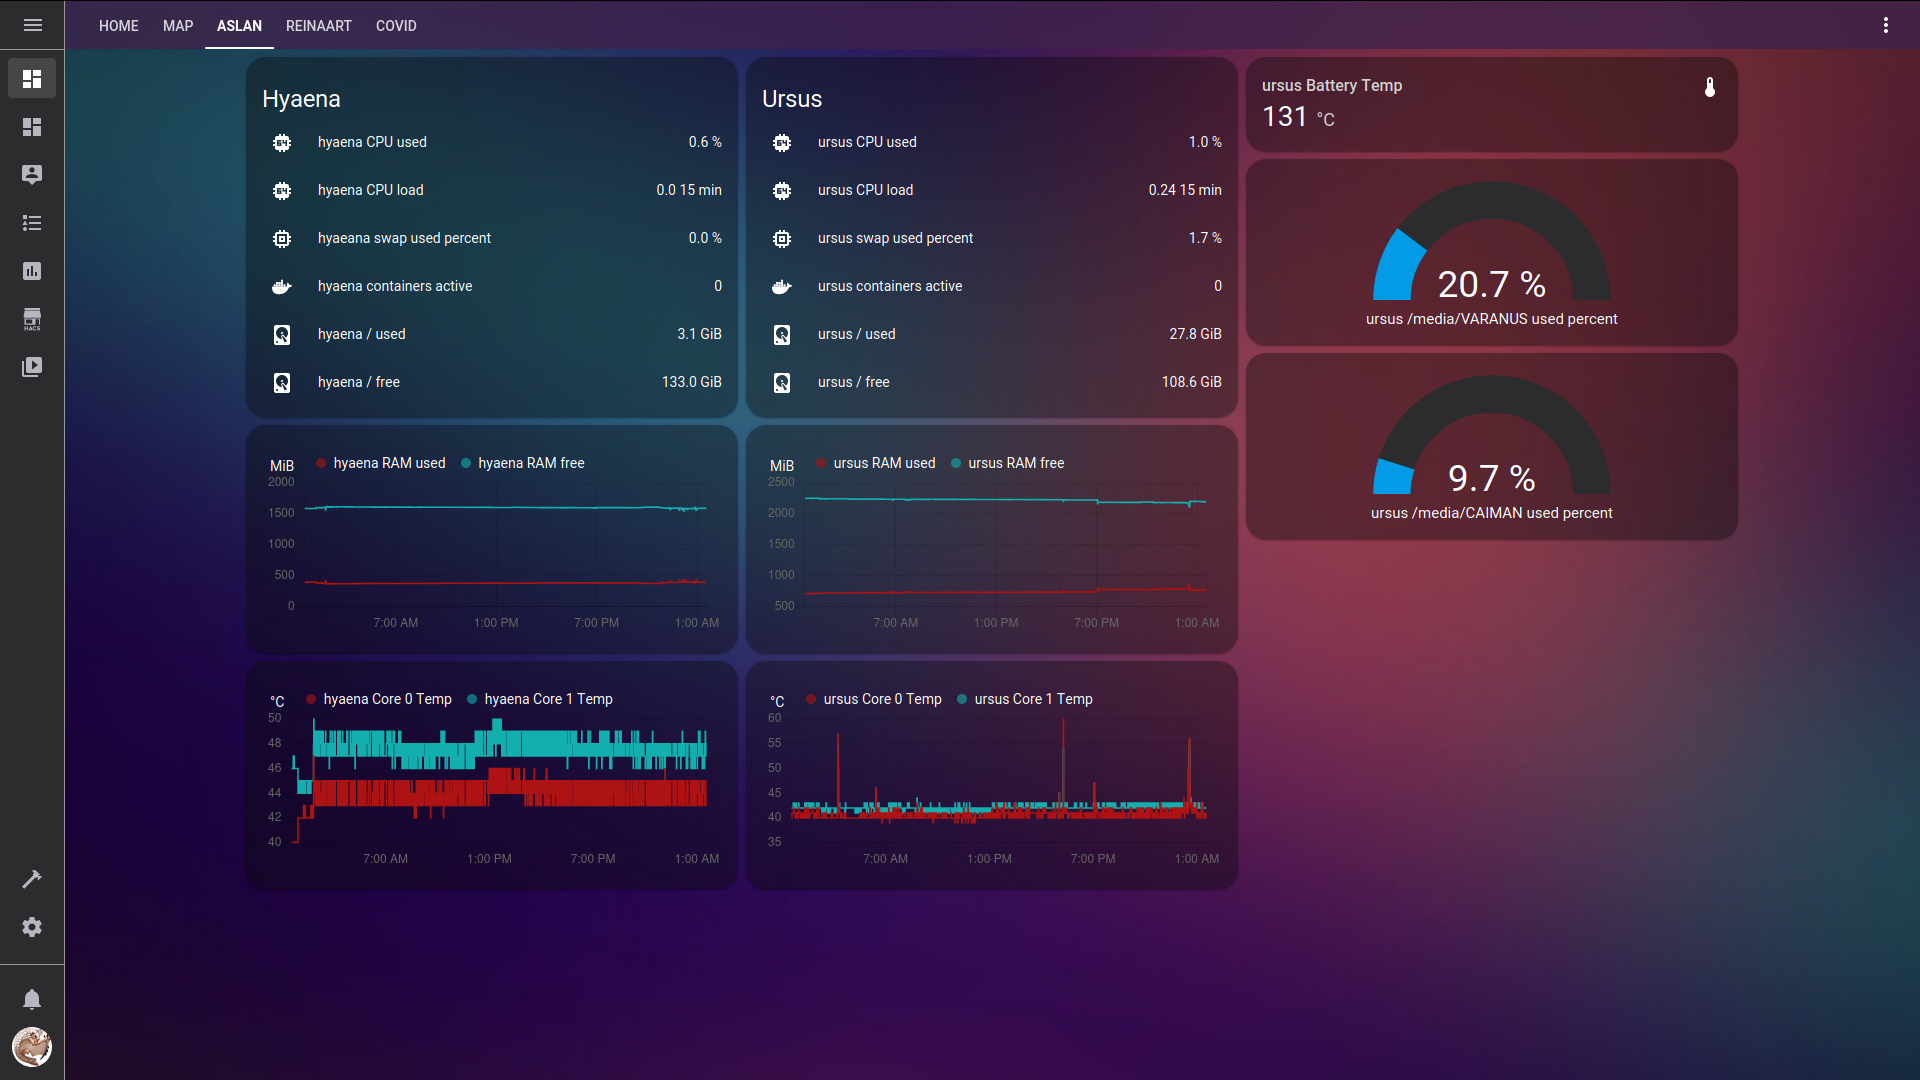Click the 27.8 GiB used value

pos(1195,335)
